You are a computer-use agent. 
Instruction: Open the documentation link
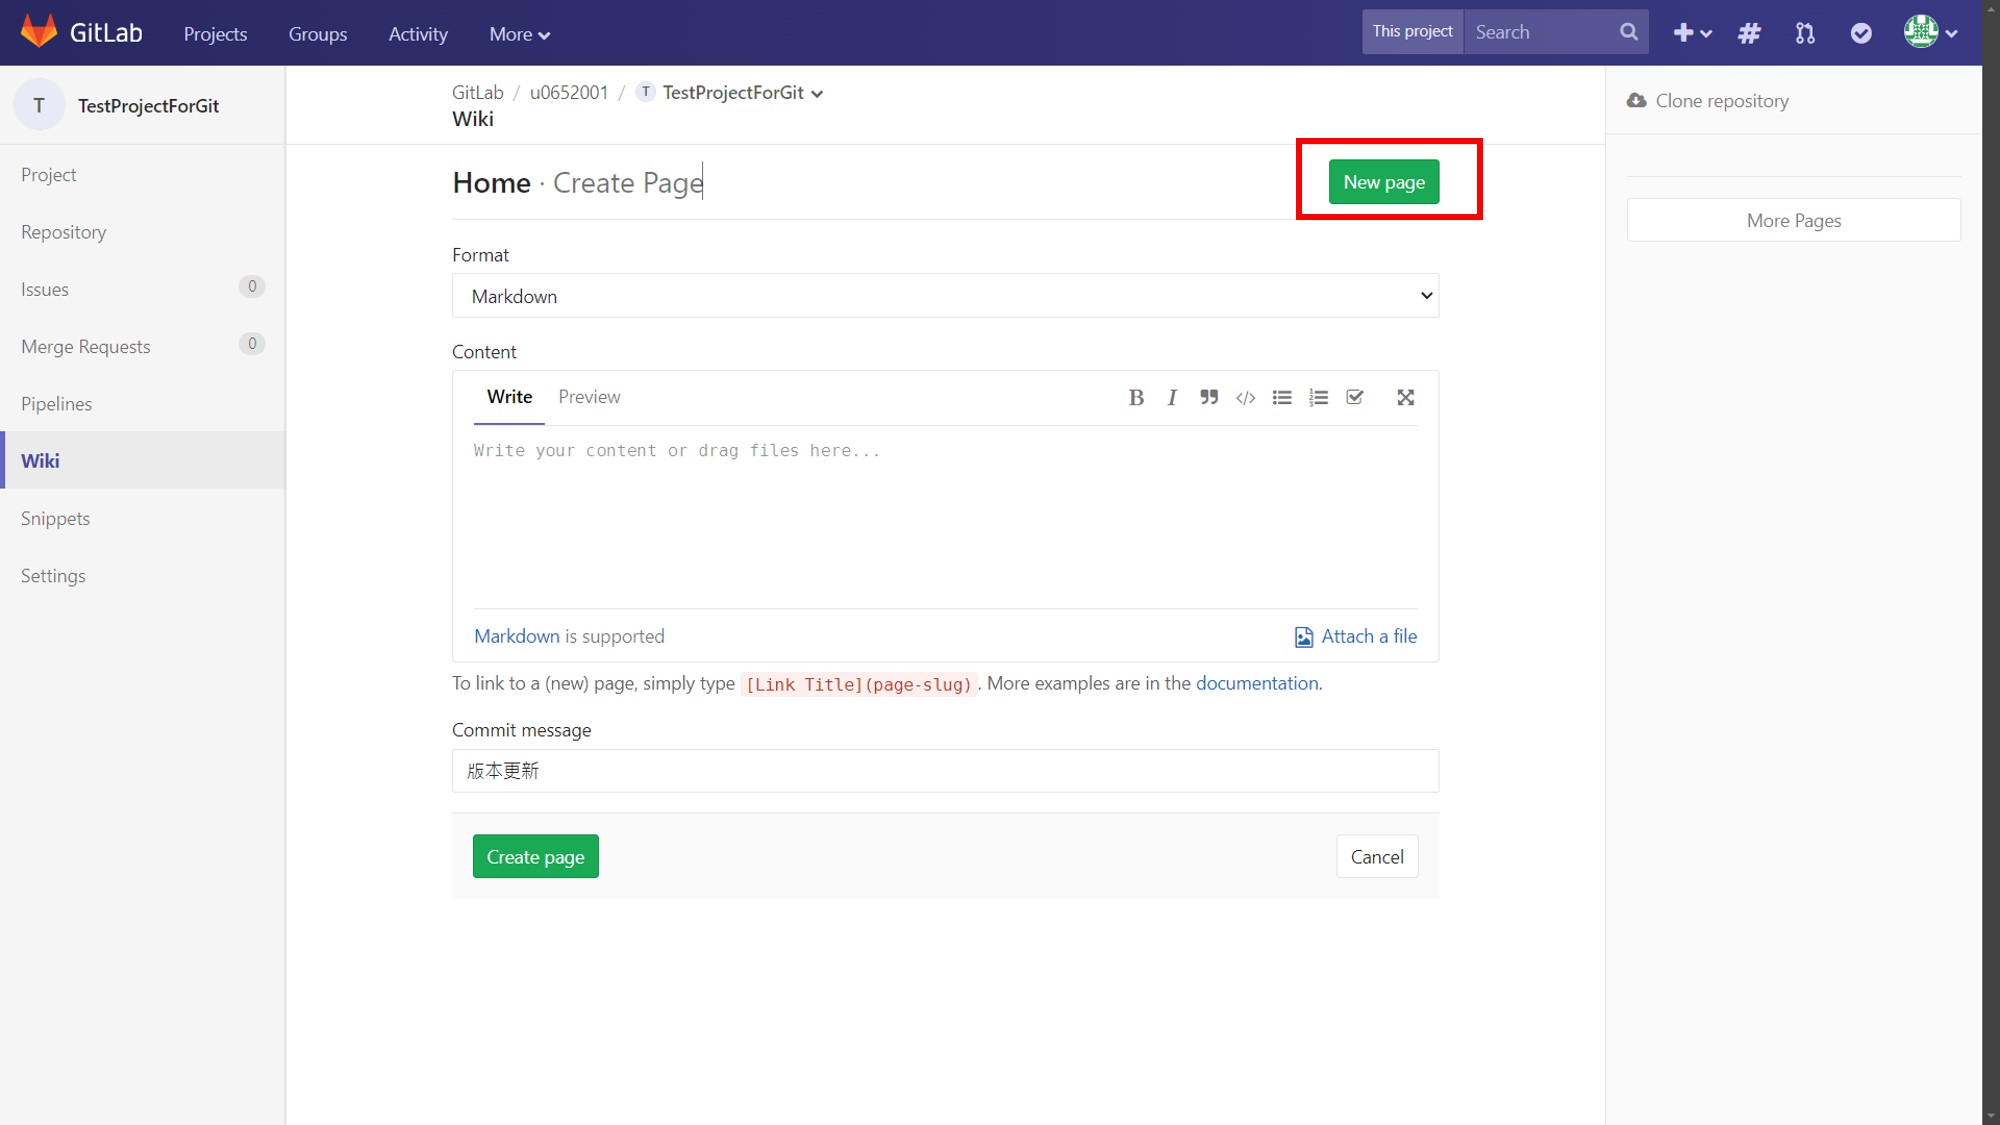tap(1257, 683)
